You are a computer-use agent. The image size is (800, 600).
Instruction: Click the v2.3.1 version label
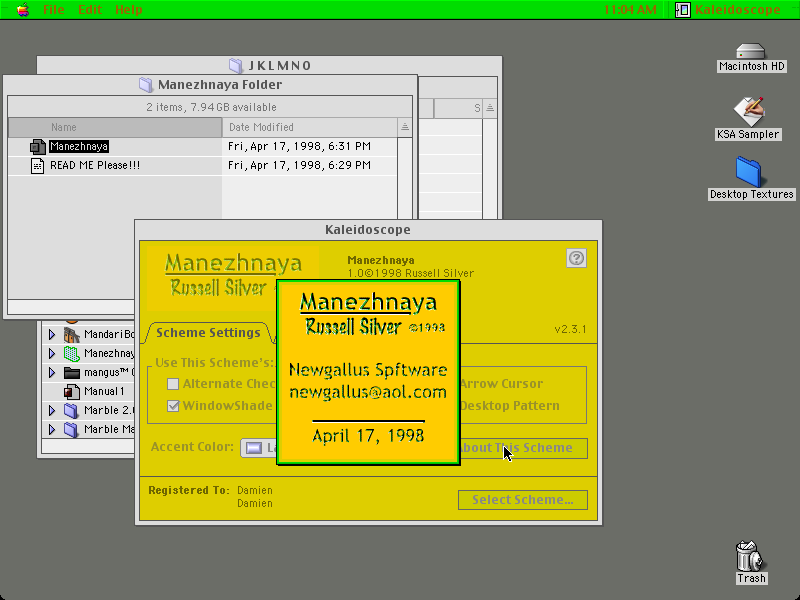point(570,329)
